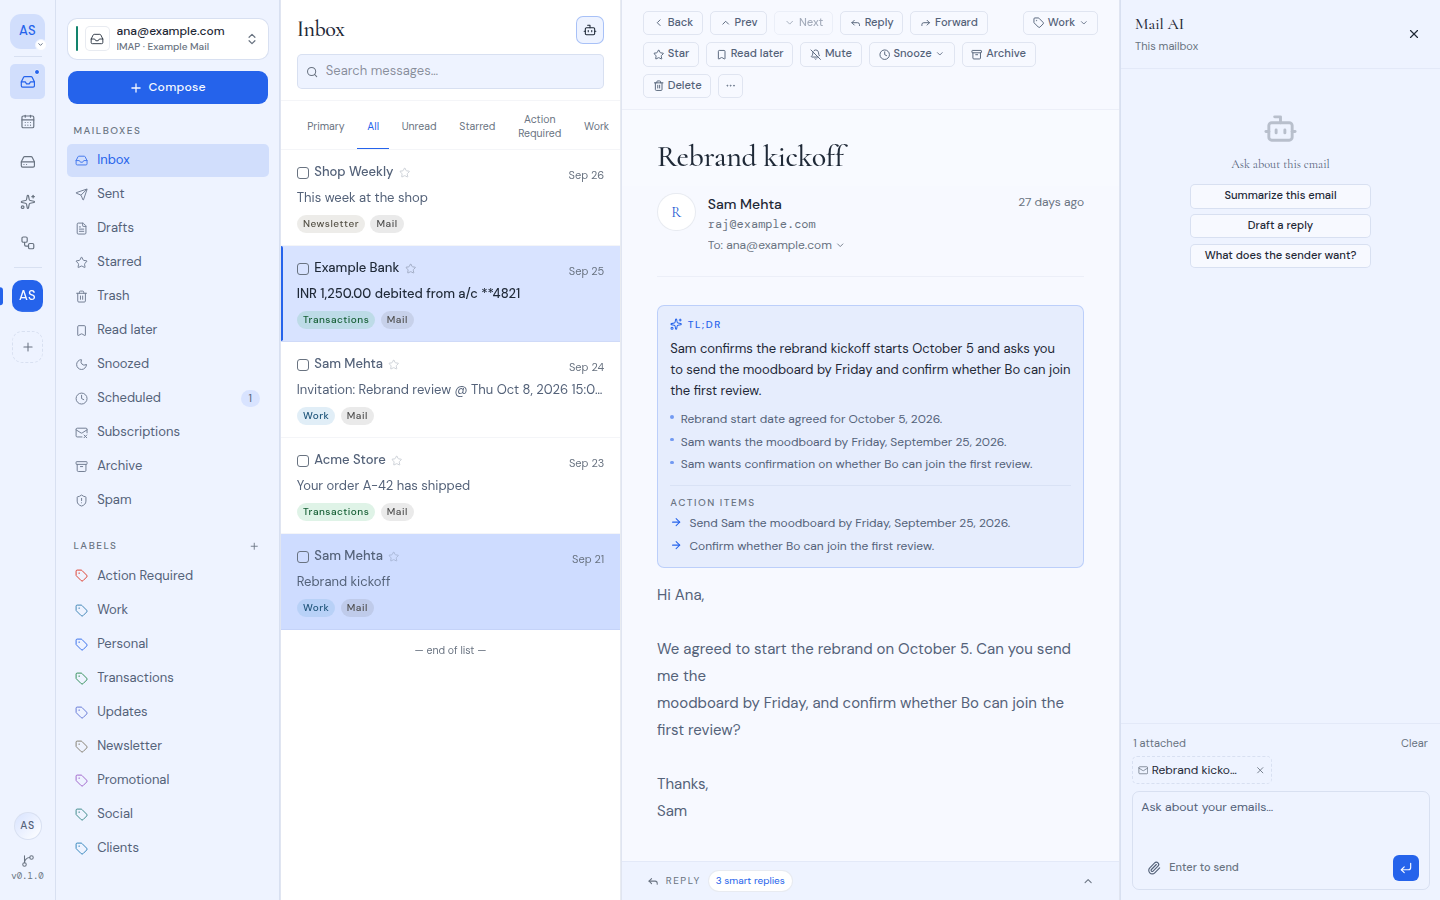1440x900 pixels.
Task: Click the paperclip attach icon
Action: click(1154, 868)
